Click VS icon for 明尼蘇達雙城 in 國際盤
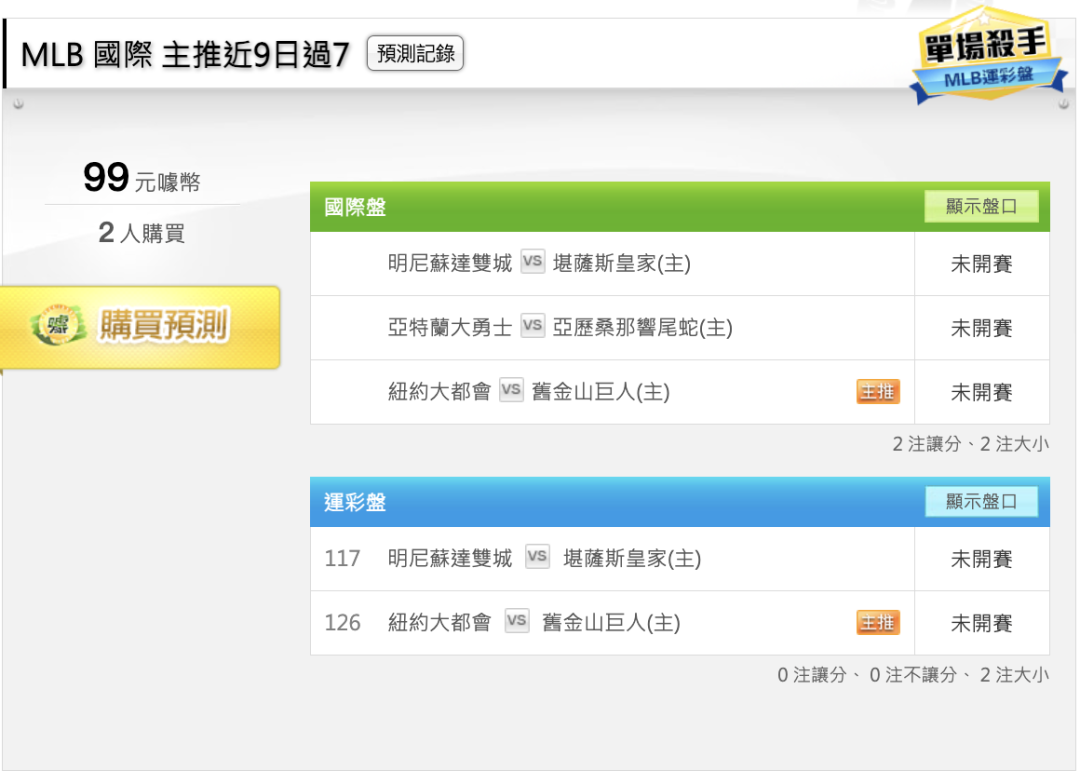The image size is (1080, 784). click(x=532, y=263)
